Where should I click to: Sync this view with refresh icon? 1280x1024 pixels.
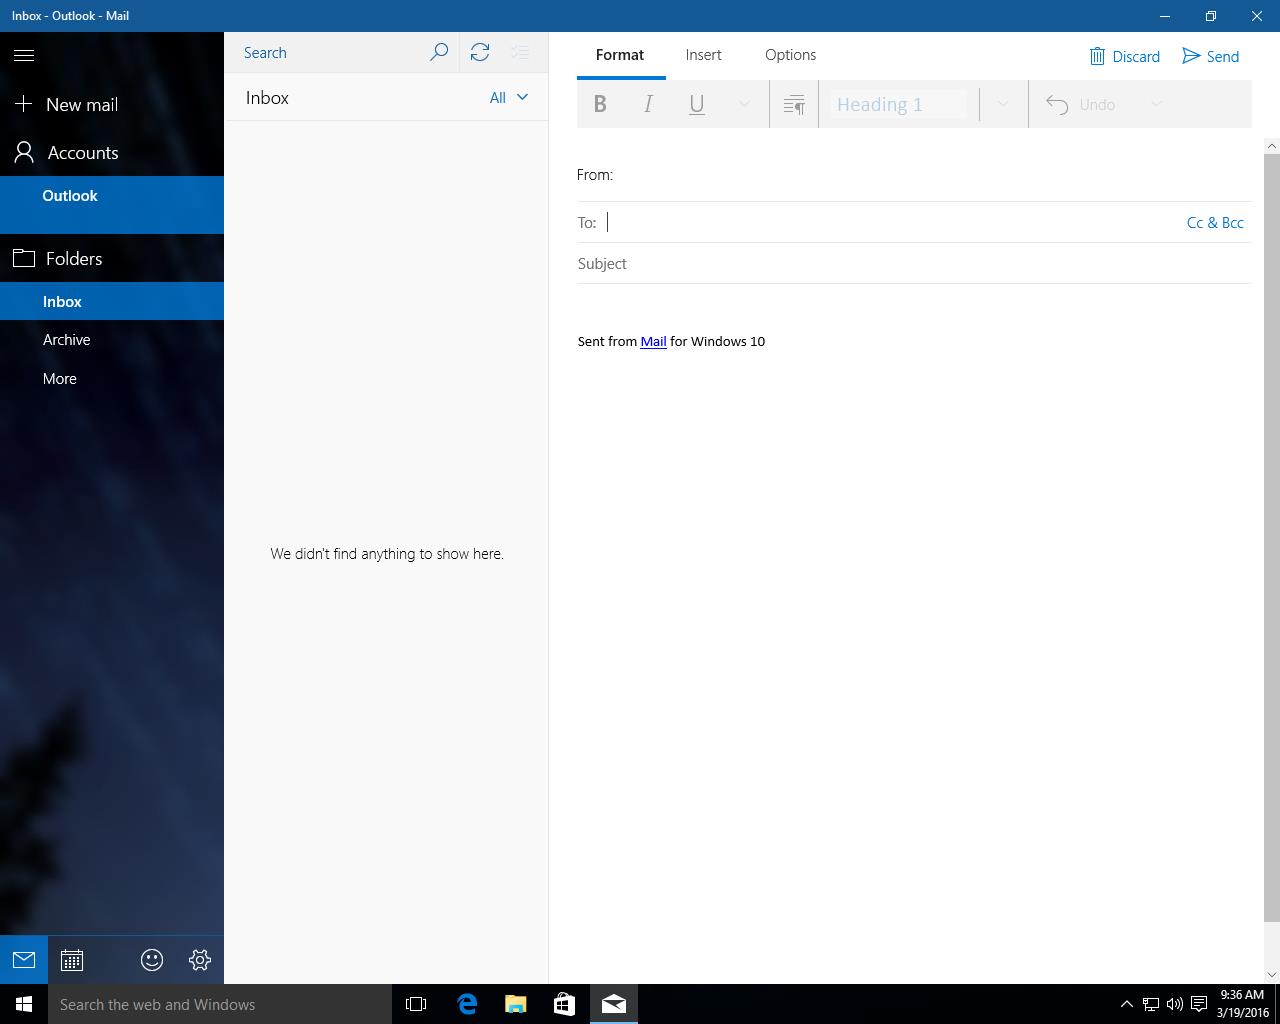(x=480, y=53)
